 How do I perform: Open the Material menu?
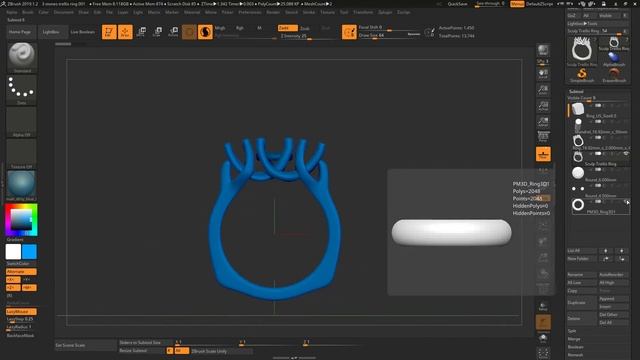192,12
